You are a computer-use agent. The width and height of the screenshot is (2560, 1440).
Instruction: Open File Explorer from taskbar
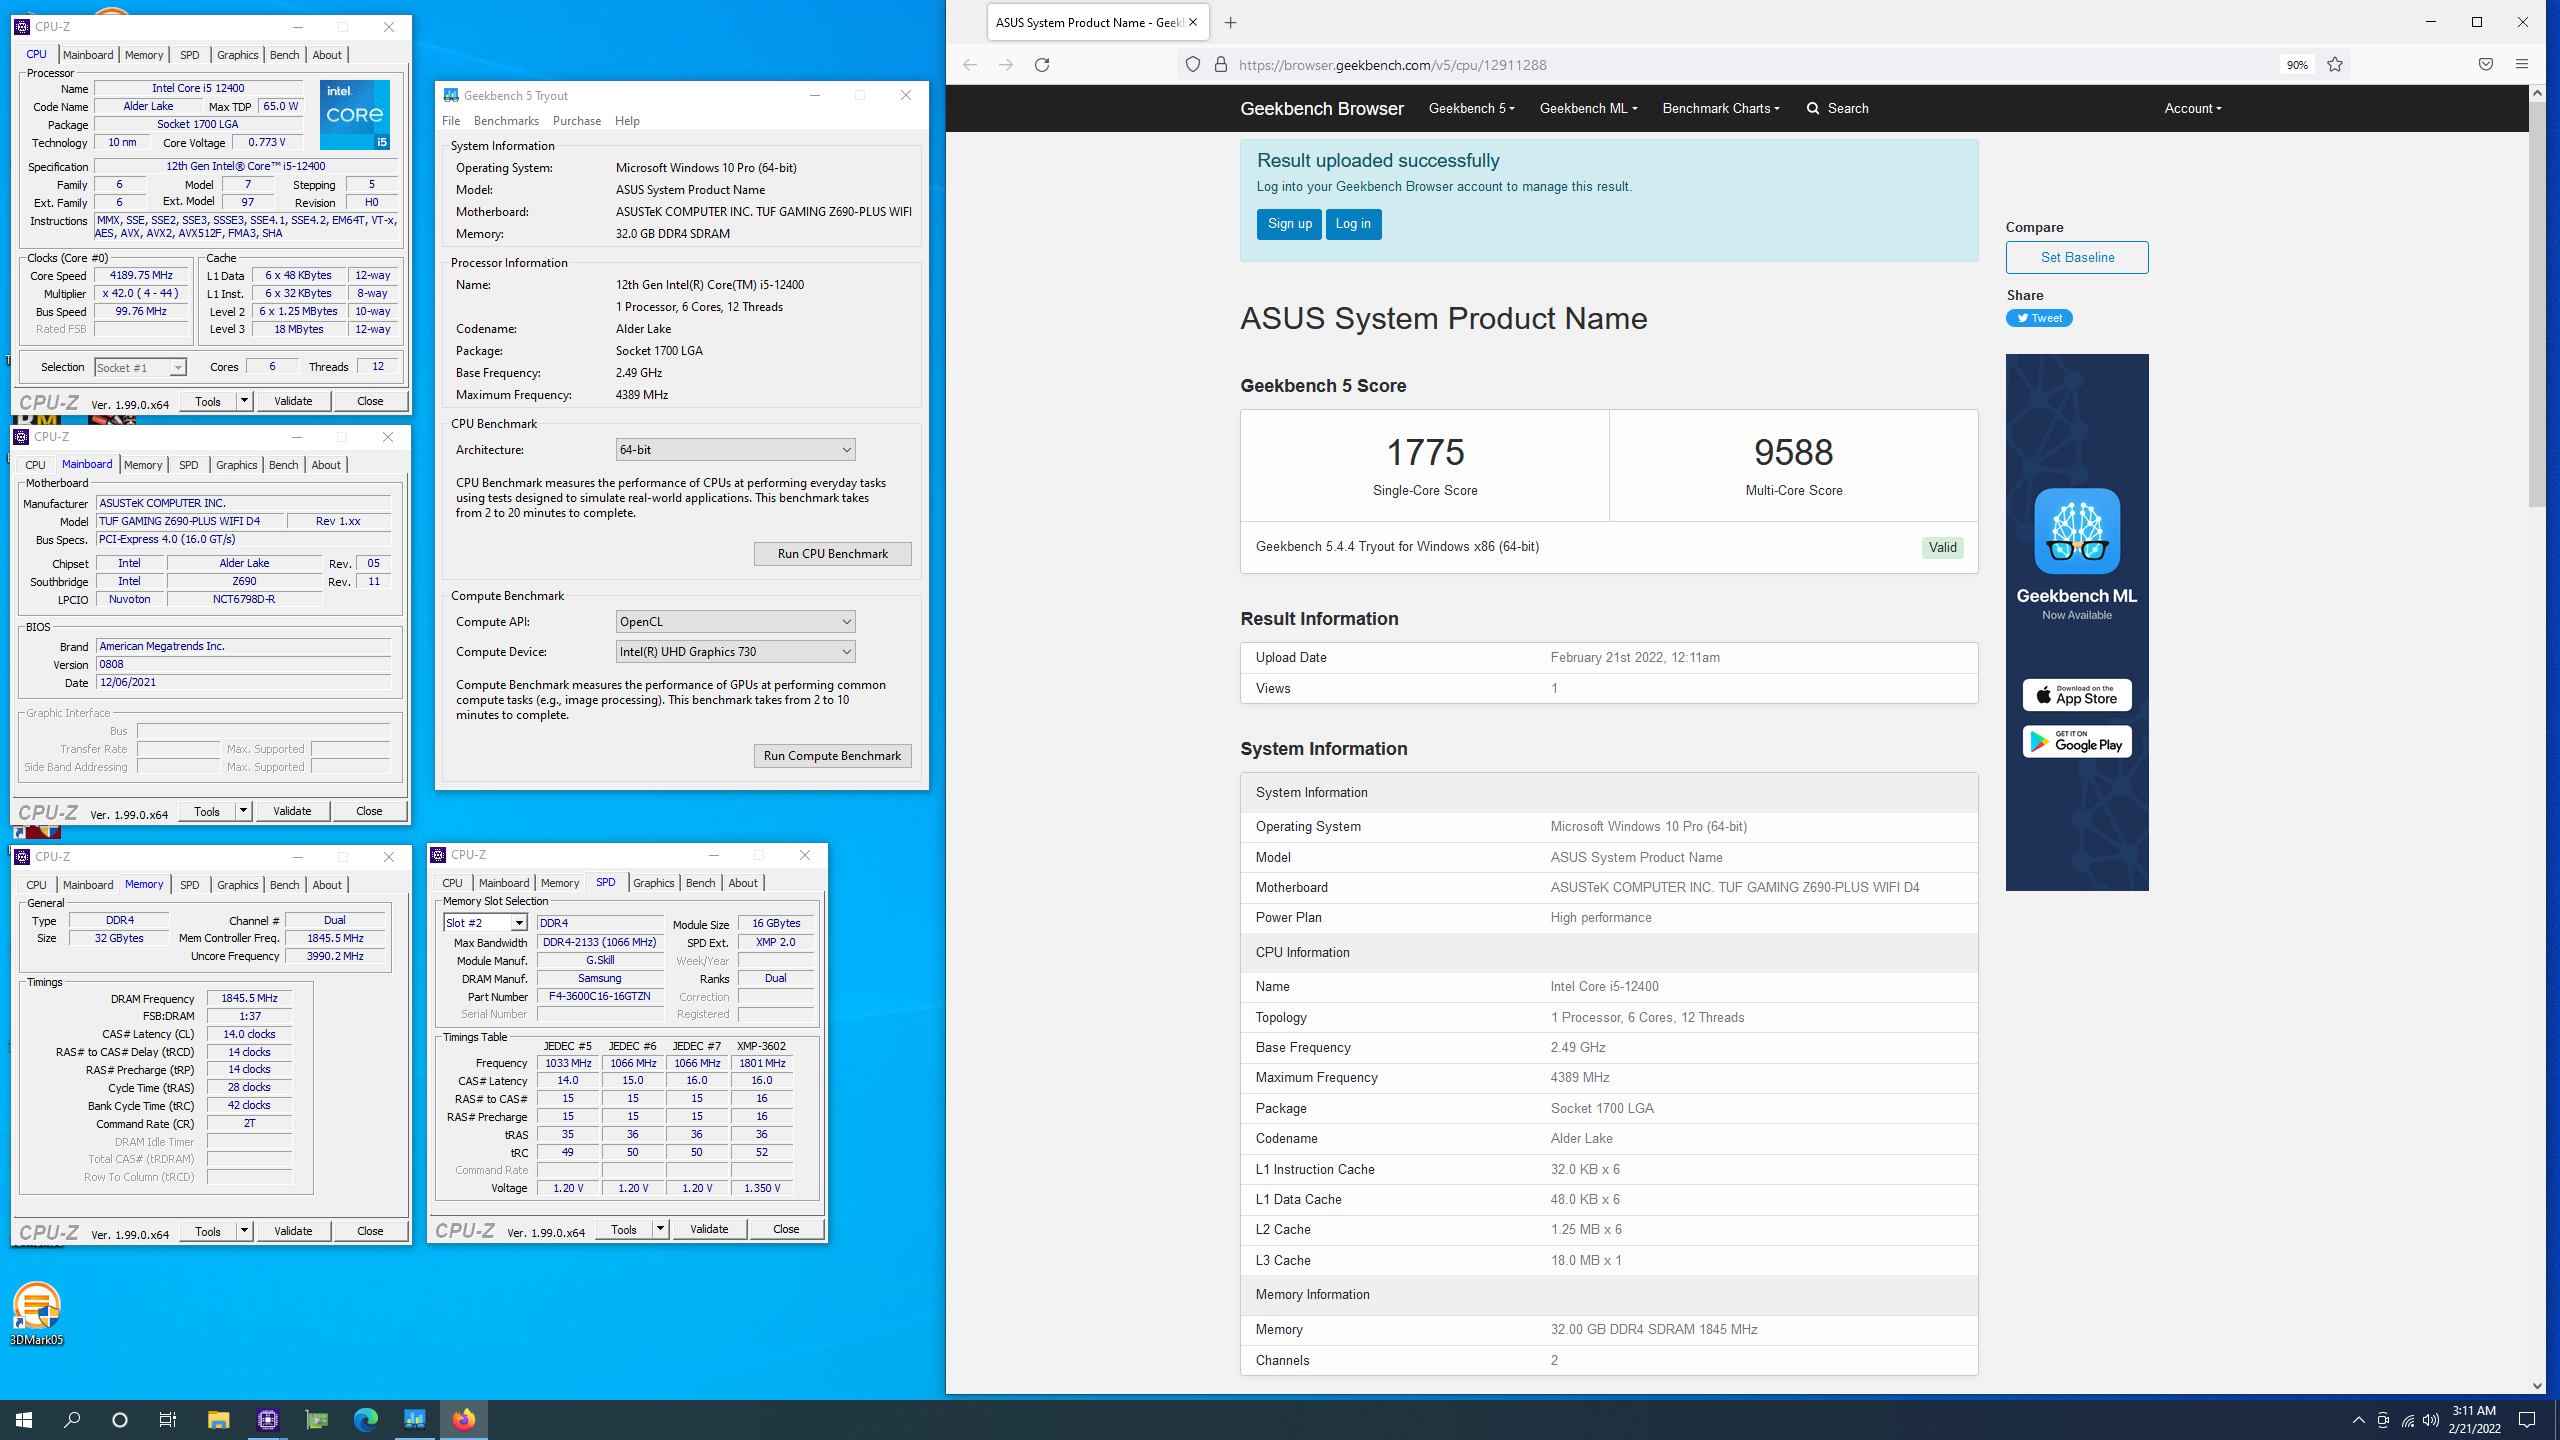tap(218, 1419)
